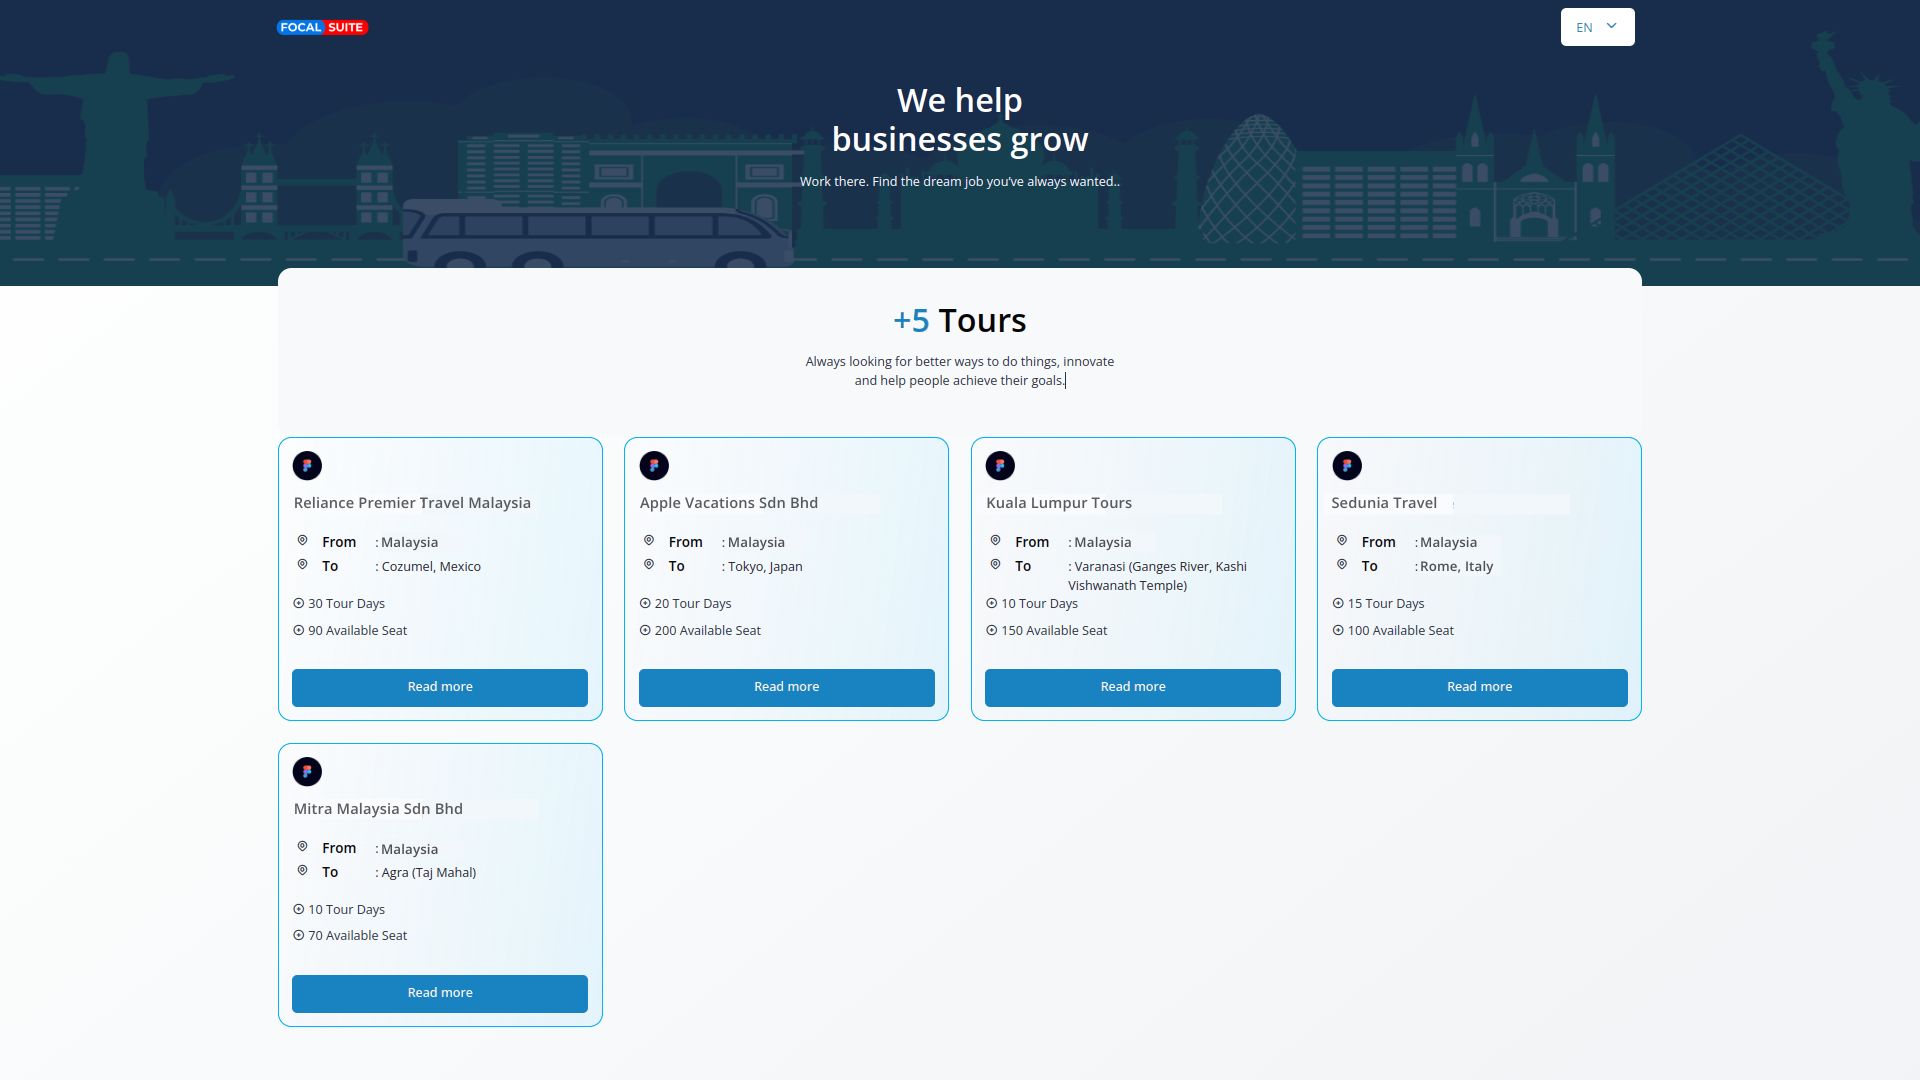Click location pin beside Cozumel, Mexico destination
The image size is (1920, 1080).
(302, 565)
